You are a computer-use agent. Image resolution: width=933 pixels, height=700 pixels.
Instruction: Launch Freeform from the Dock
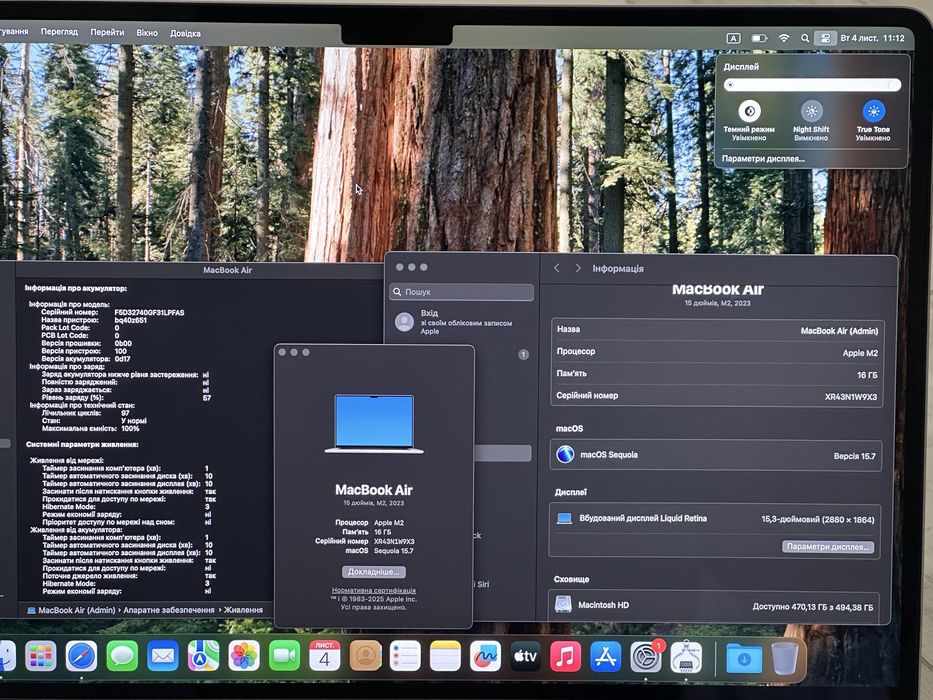[x=486, y=657]
